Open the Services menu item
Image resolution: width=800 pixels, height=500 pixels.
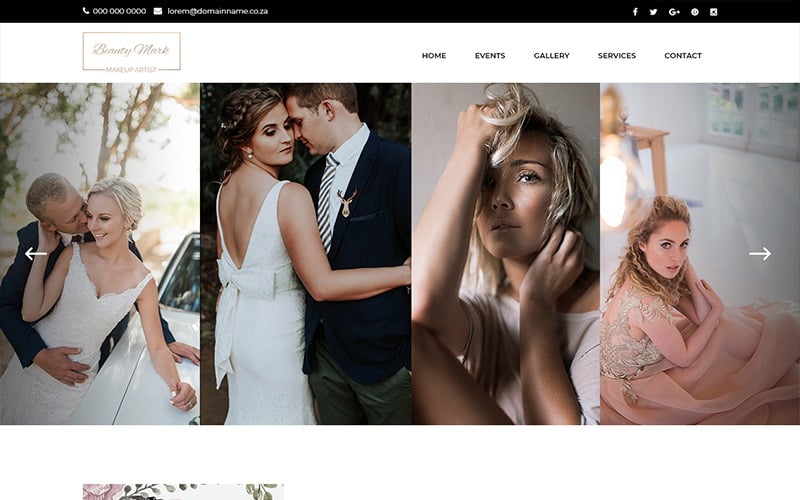[x=617, y=56]
